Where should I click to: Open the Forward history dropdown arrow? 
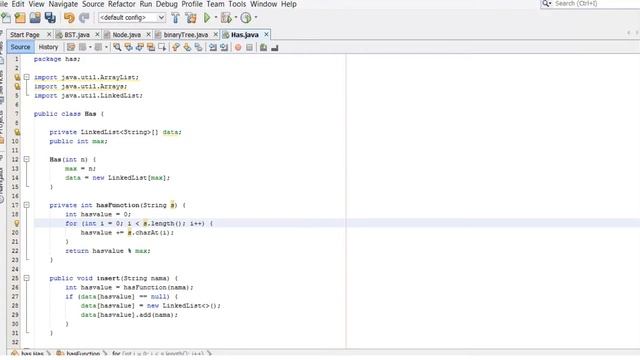(x=106, y=47)
